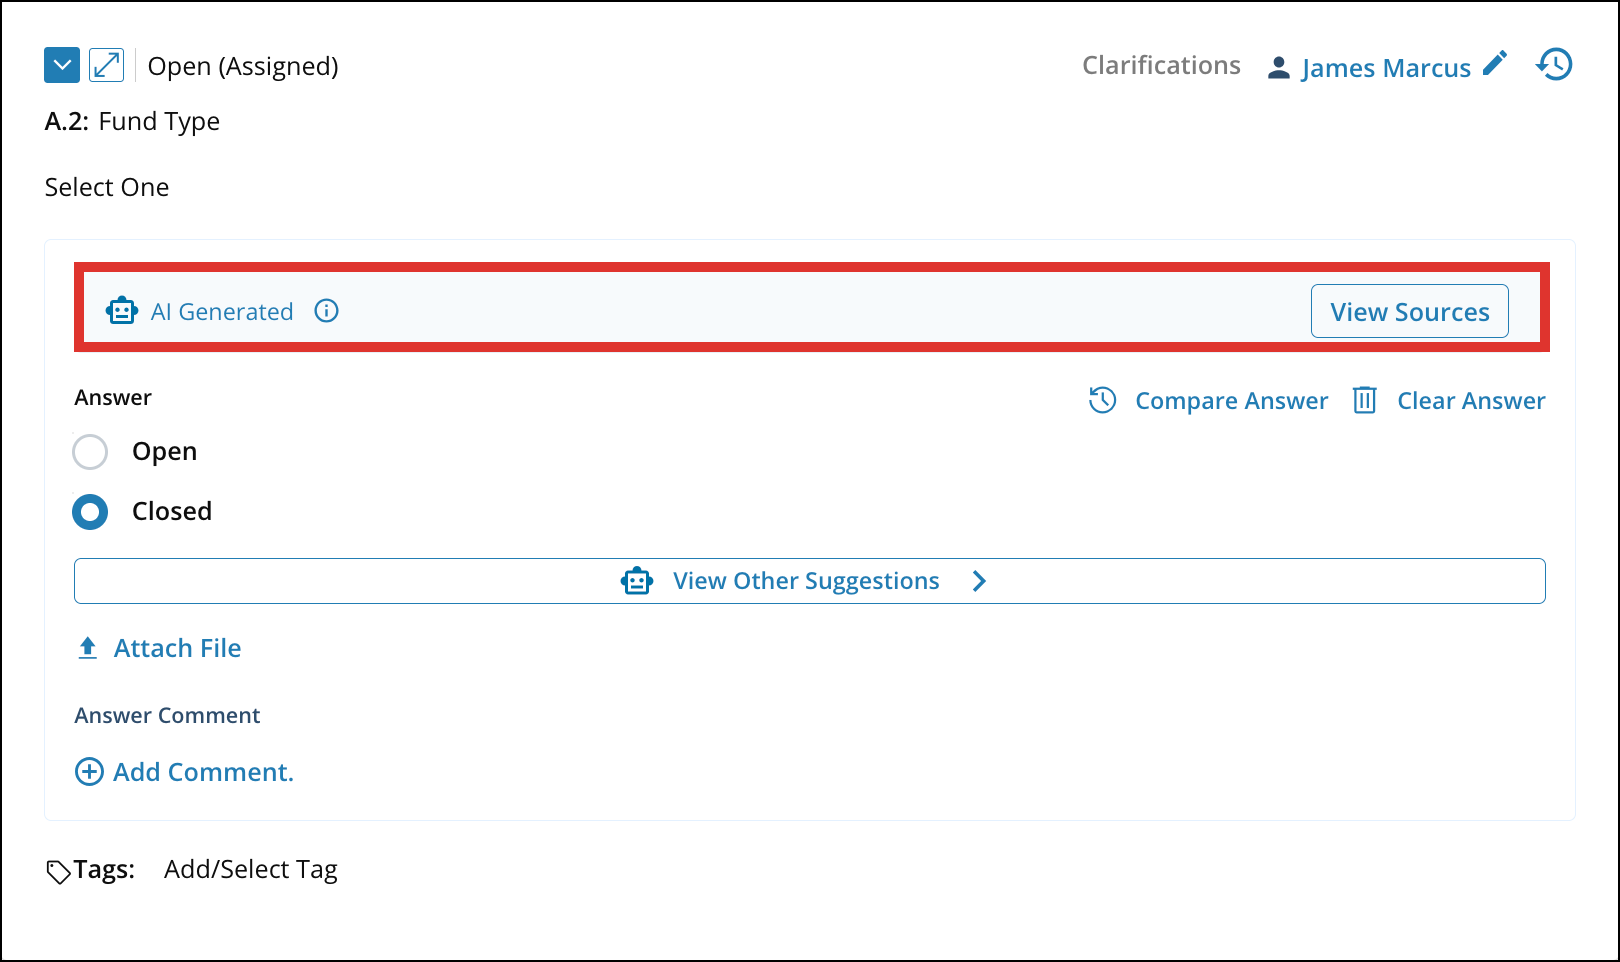Click the AI Generated robot icon
Image resolution: width=1620 pixels, height=962 pixels.
[122, 311]
